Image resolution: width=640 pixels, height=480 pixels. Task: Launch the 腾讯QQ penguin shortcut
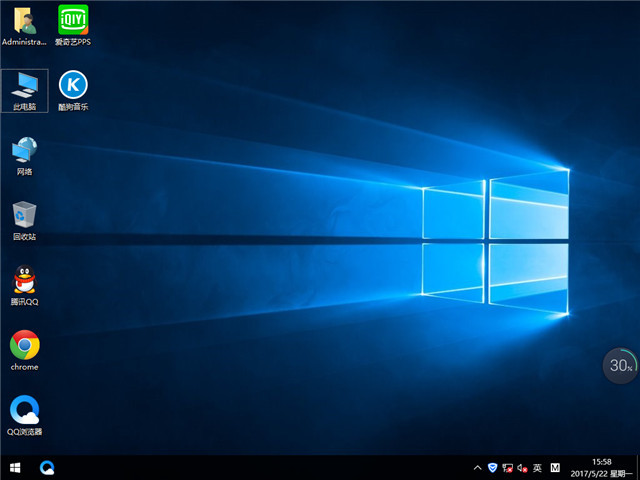coord(24,286)
